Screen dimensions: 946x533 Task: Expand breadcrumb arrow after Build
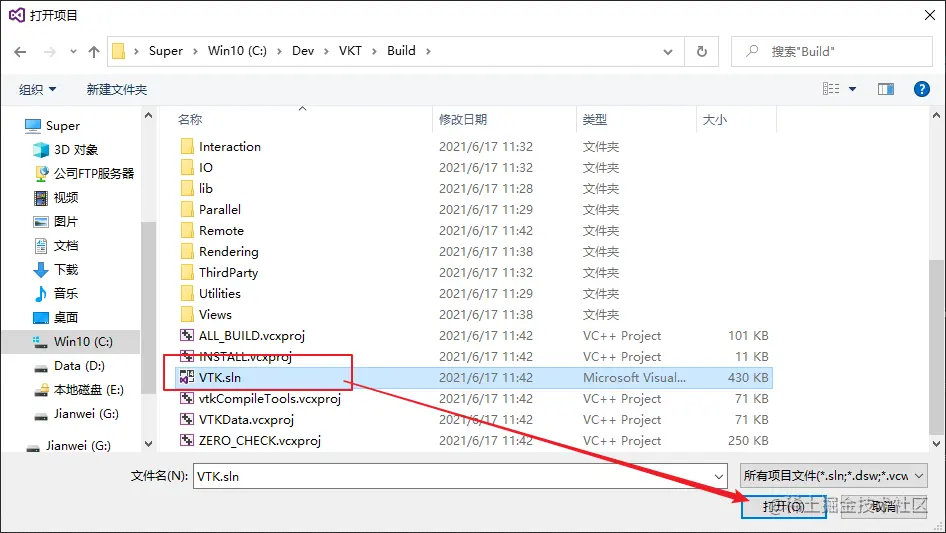(428, 52)
